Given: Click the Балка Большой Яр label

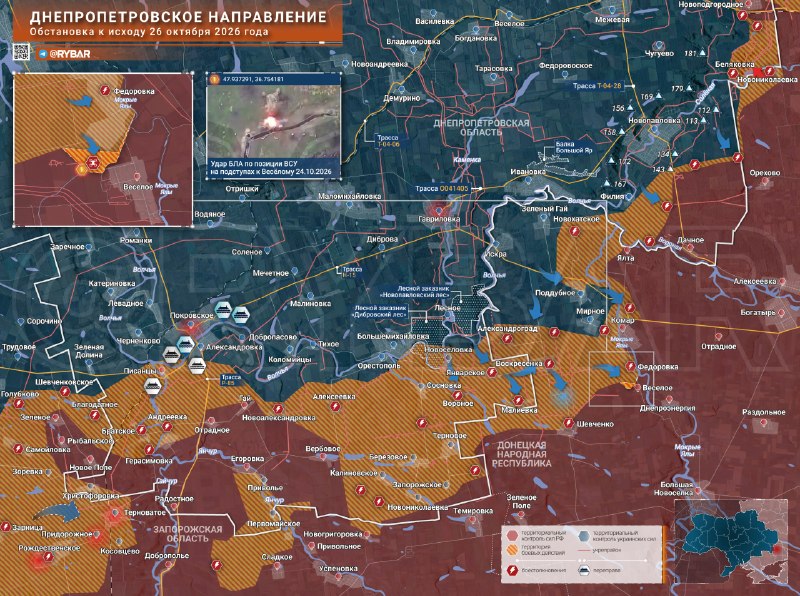Looking at the screenshot, I should (x=574, y=148).
